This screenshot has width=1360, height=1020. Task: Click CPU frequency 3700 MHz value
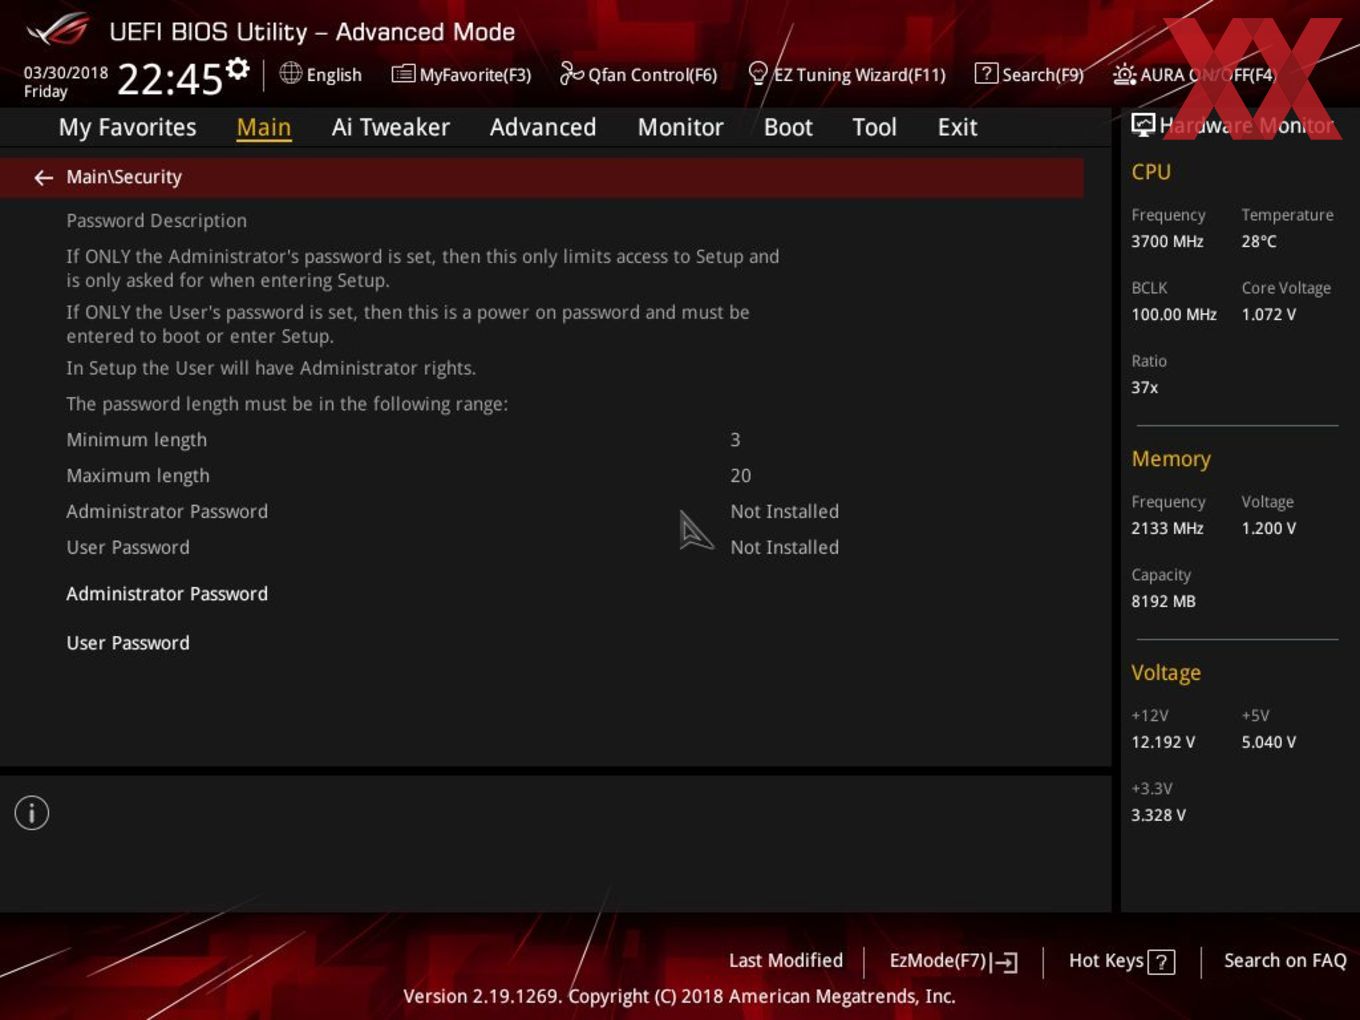[x=1167, y=241]
